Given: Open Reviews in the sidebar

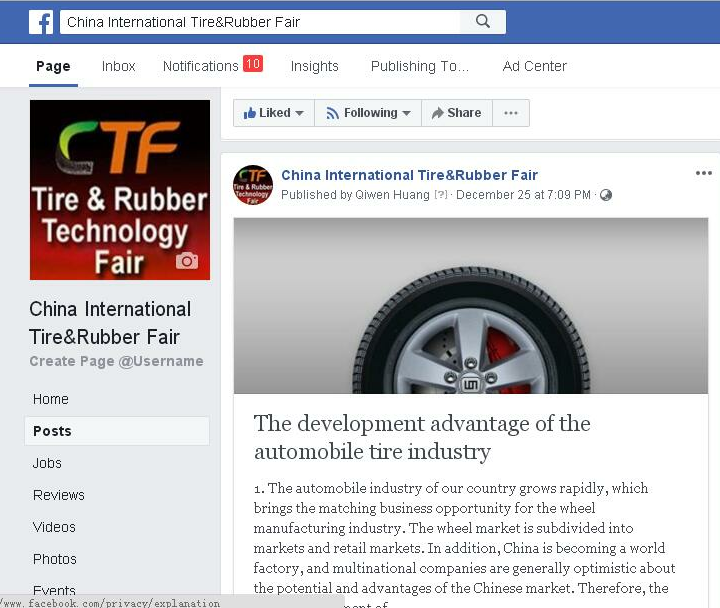Looking at the screenshot, I should (59, 495).
